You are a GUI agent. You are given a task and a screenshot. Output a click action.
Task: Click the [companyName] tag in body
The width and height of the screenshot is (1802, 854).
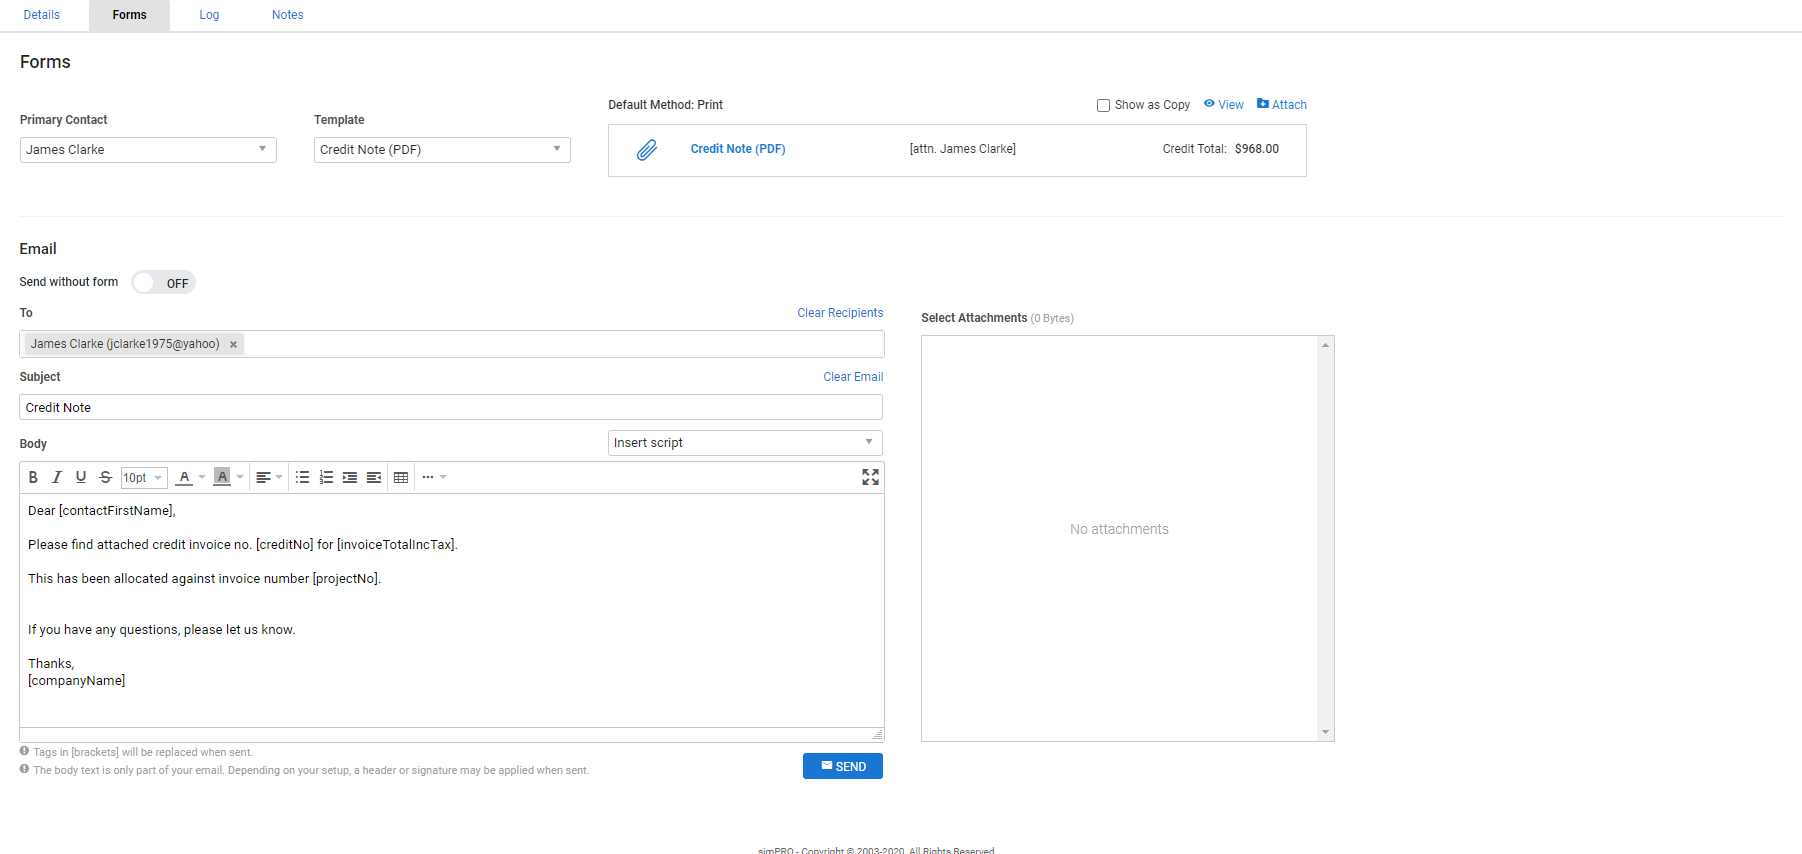(77, 681)
